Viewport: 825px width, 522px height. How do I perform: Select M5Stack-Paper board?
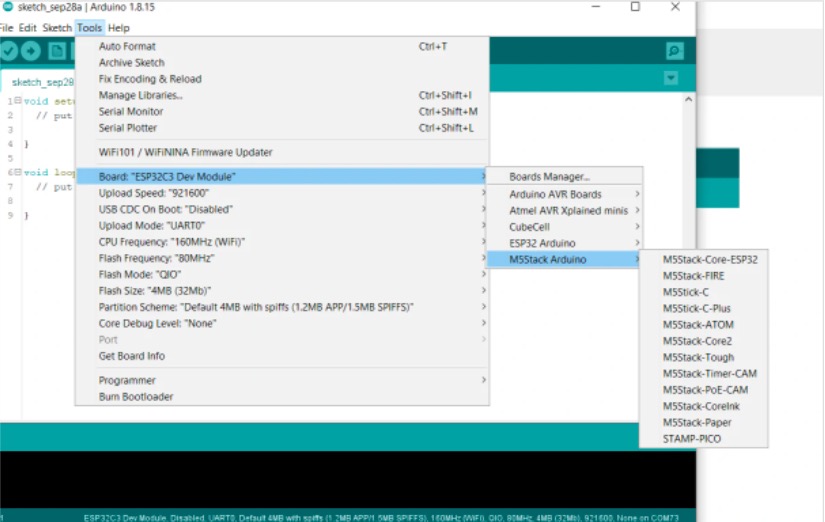click(703, 423)
